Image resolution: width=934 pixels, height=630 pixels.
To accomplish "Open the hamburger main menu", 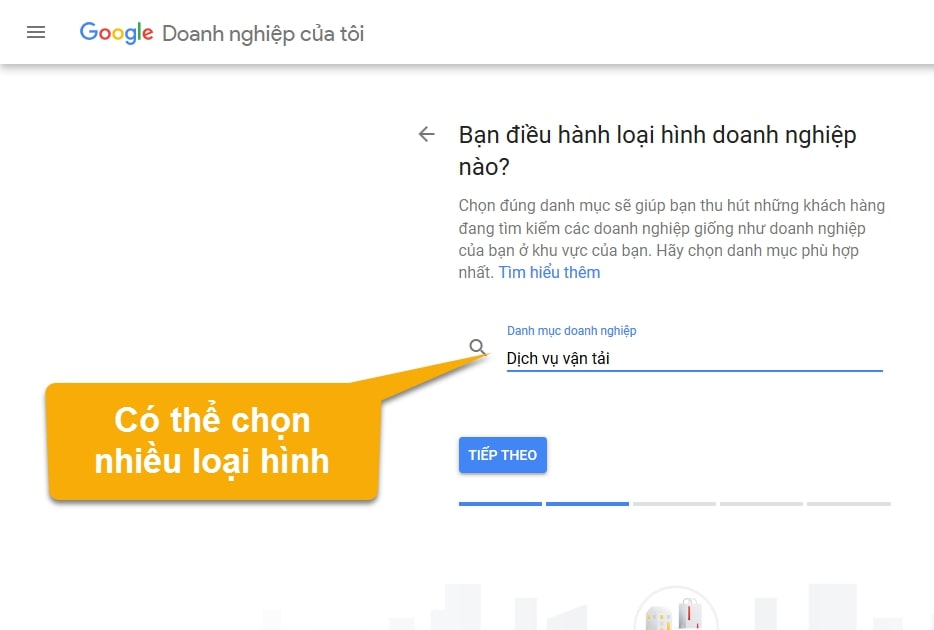I will click(x=36, y=32).
